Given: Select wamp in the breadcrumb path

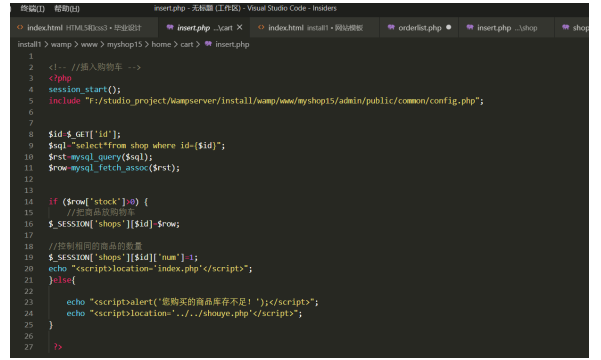Looking at the screenshot, I should [61, 44].
